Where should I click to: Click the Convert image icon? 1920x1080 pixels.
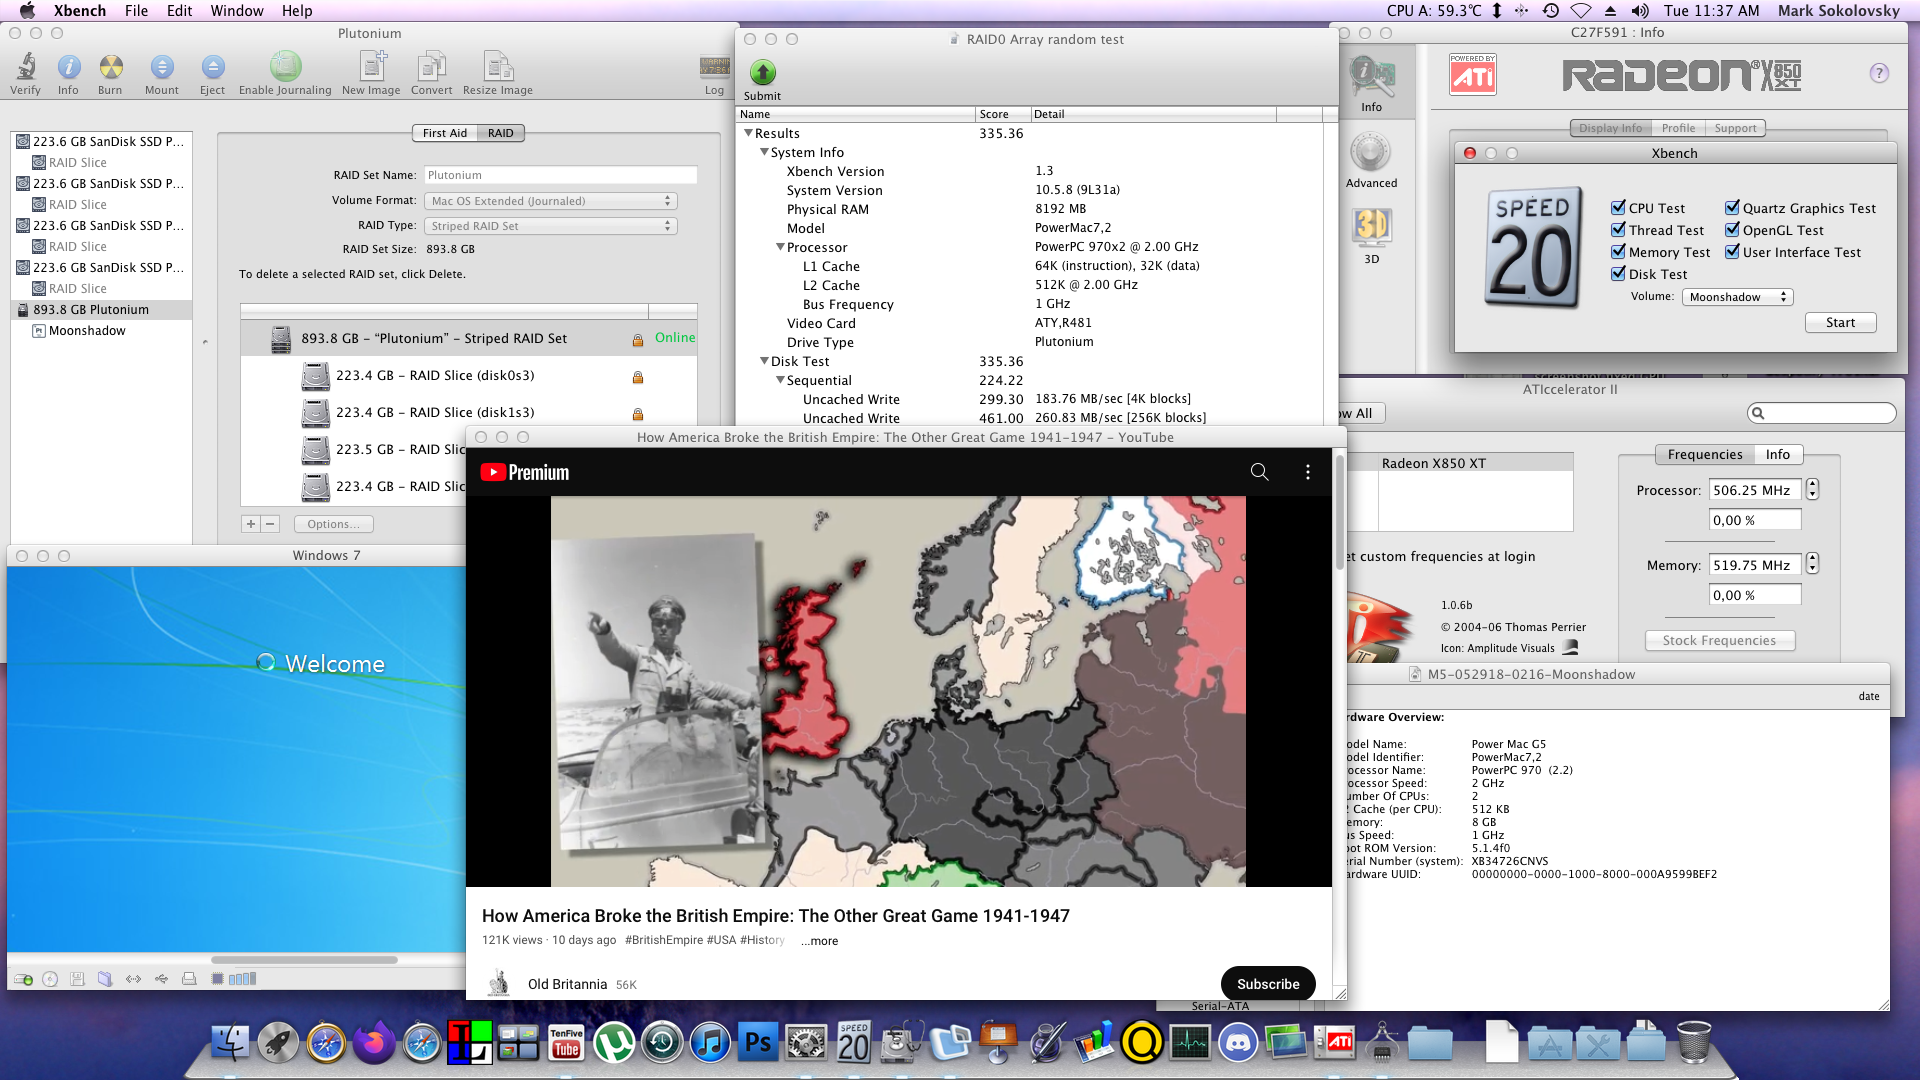431,66
